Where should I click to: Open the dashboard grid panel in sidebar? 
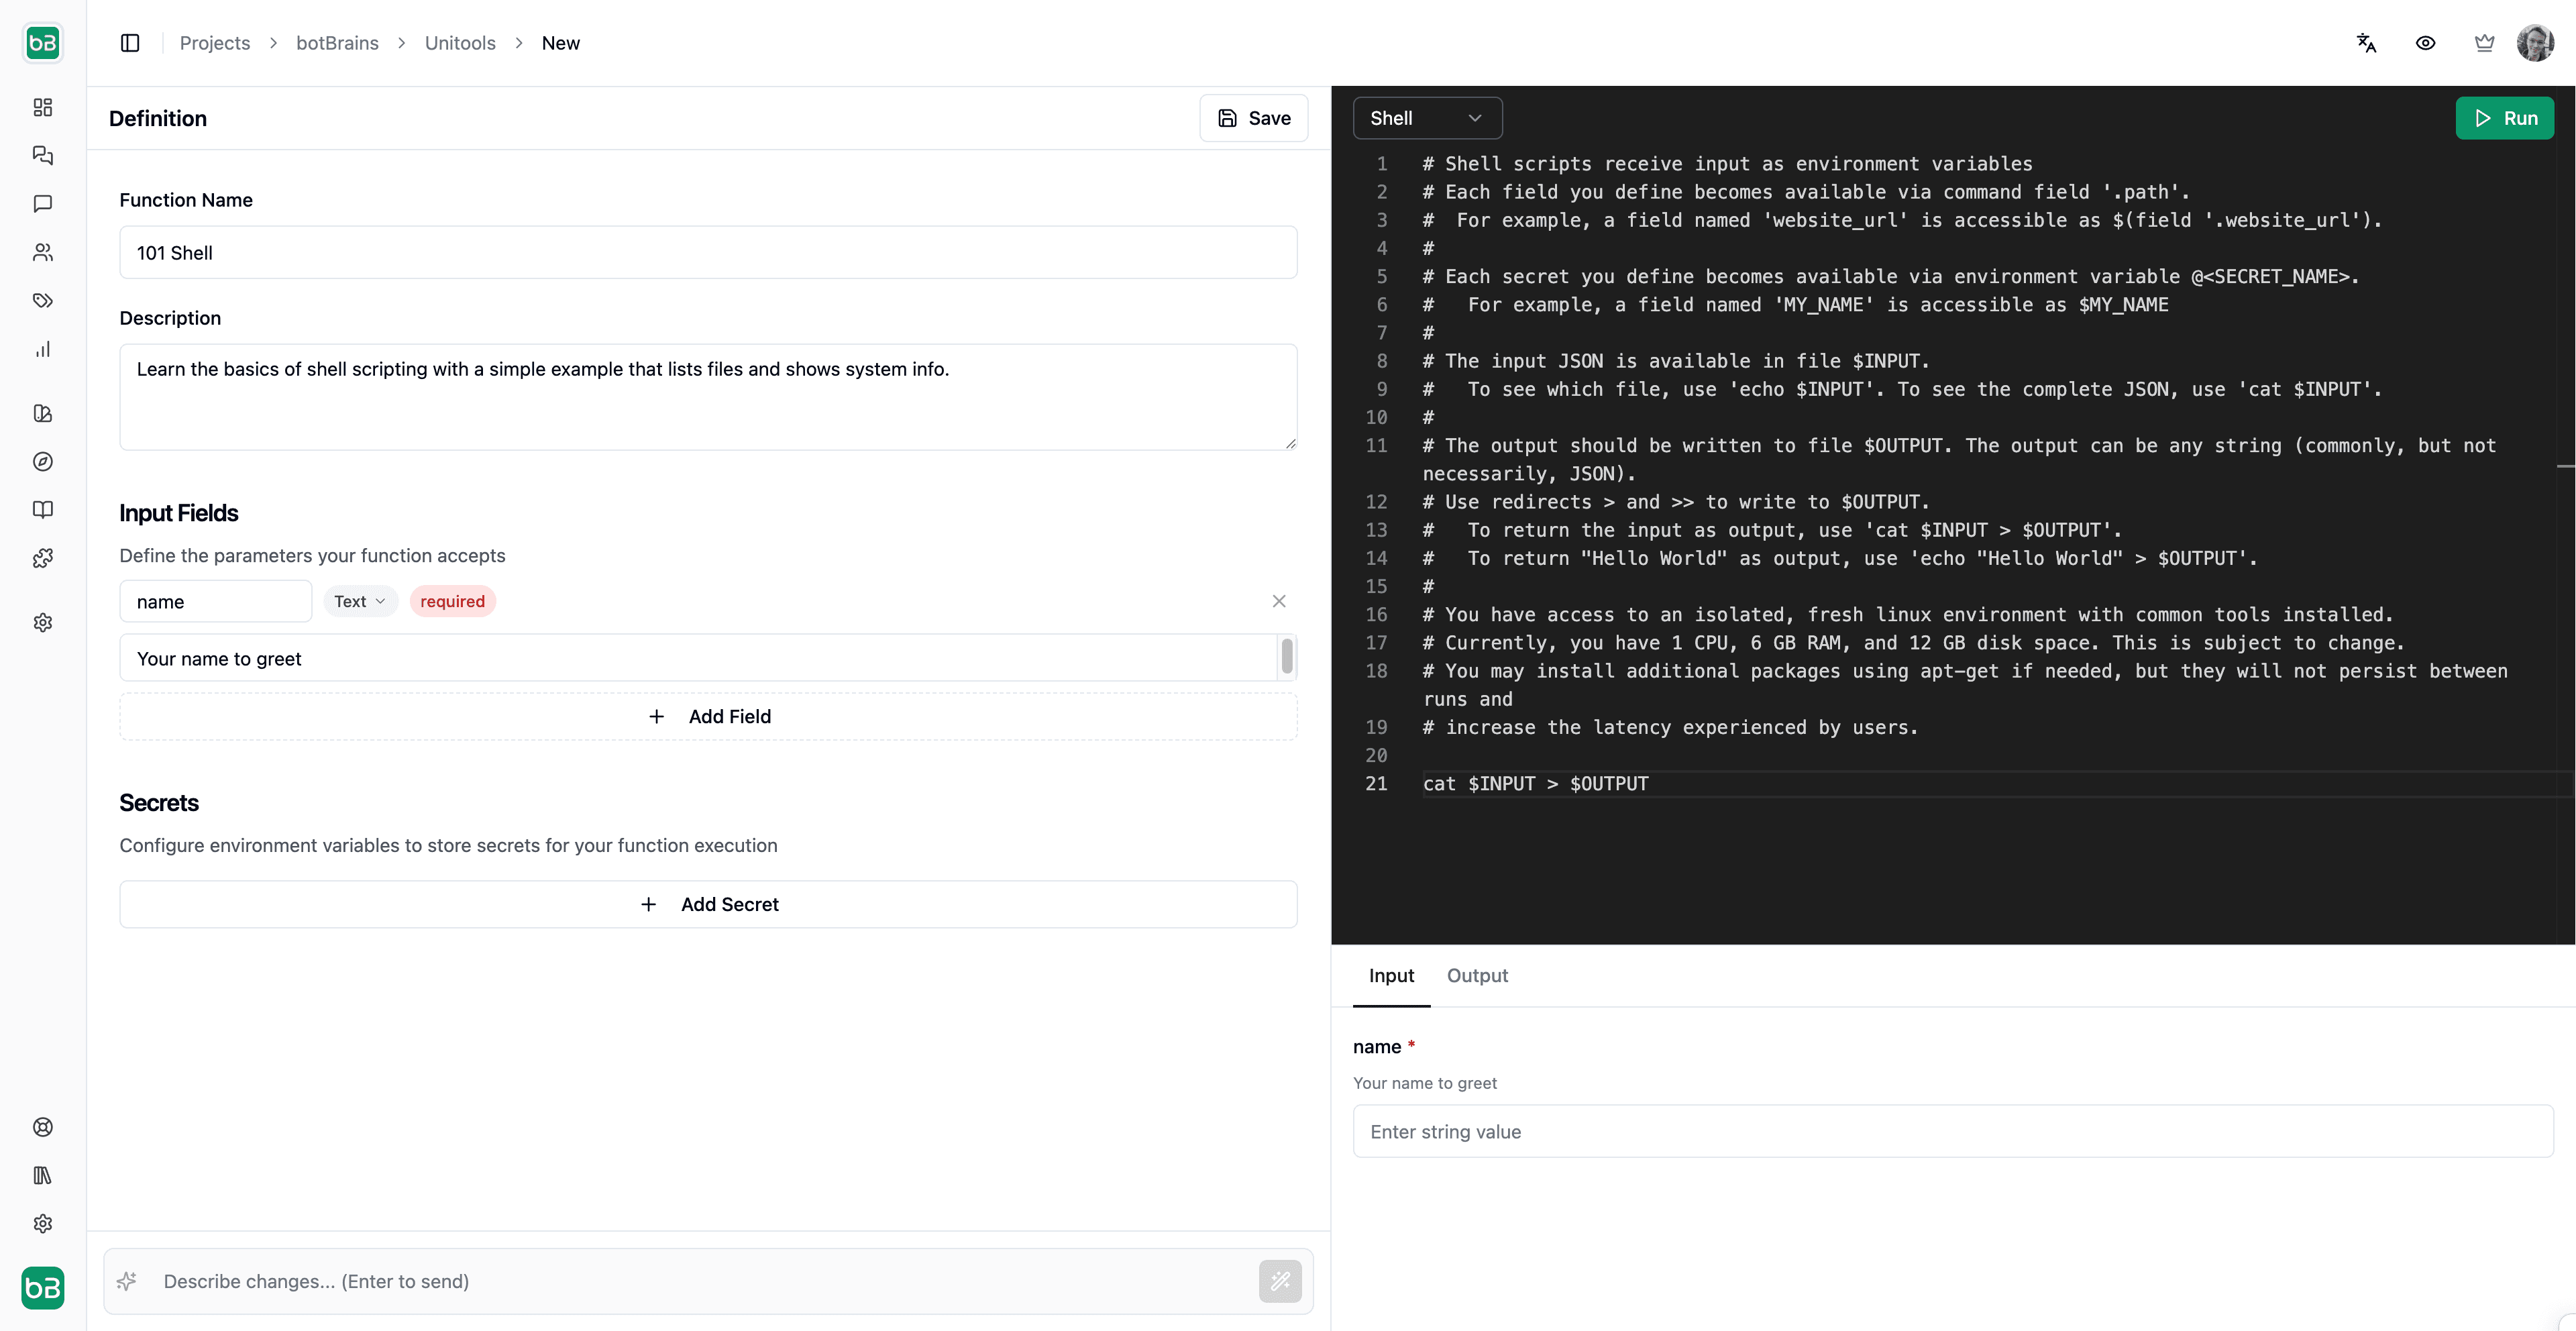pyautogui.click(x=42, y=108)
